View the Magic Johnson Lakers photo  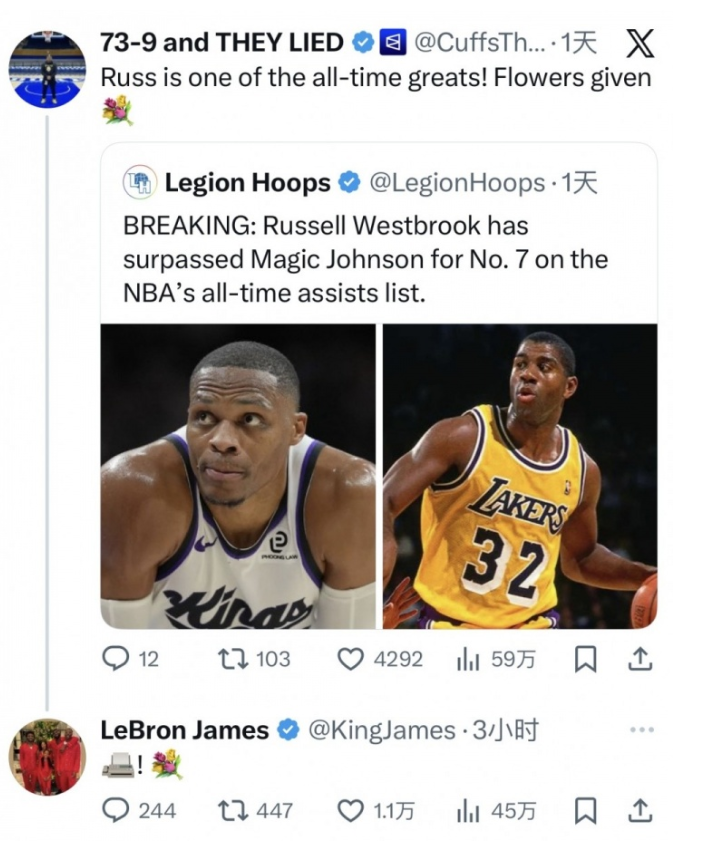point(520,476)
